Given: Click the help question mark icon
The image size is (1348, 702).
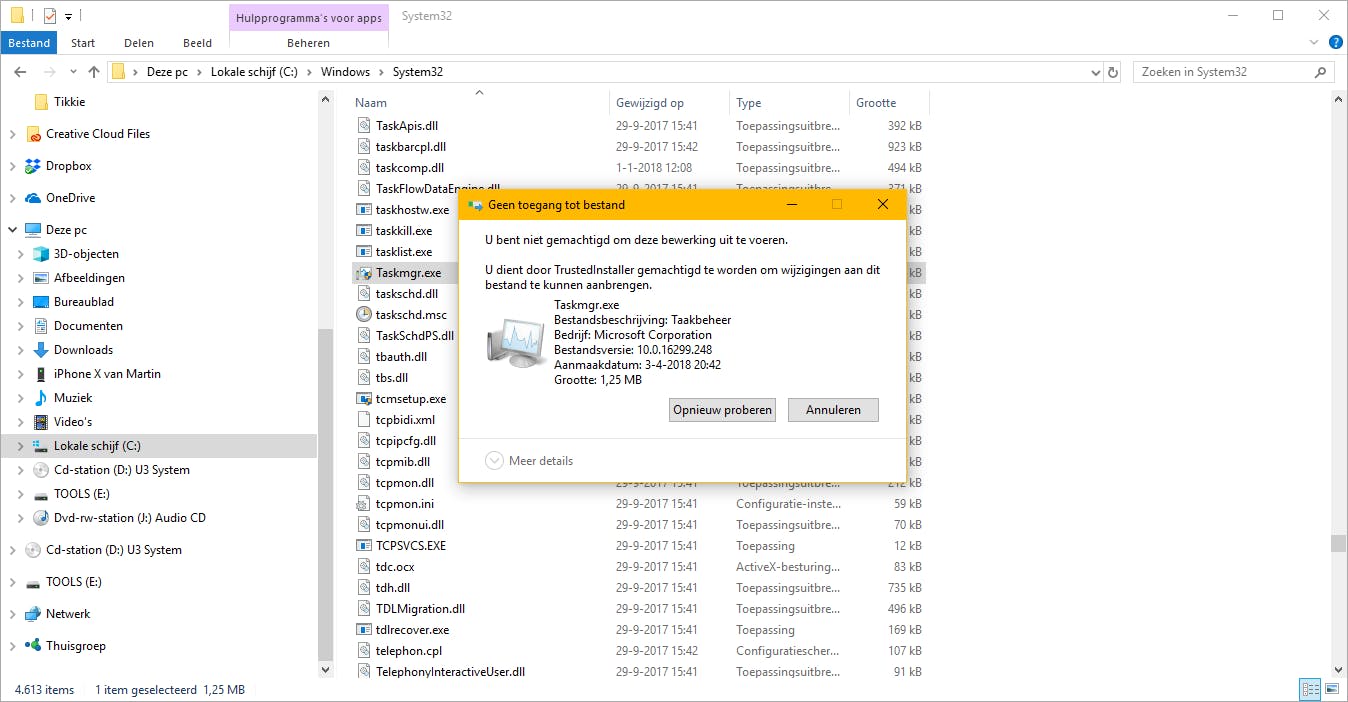Looking at the screenshot, I should (x=1335, y=43).
